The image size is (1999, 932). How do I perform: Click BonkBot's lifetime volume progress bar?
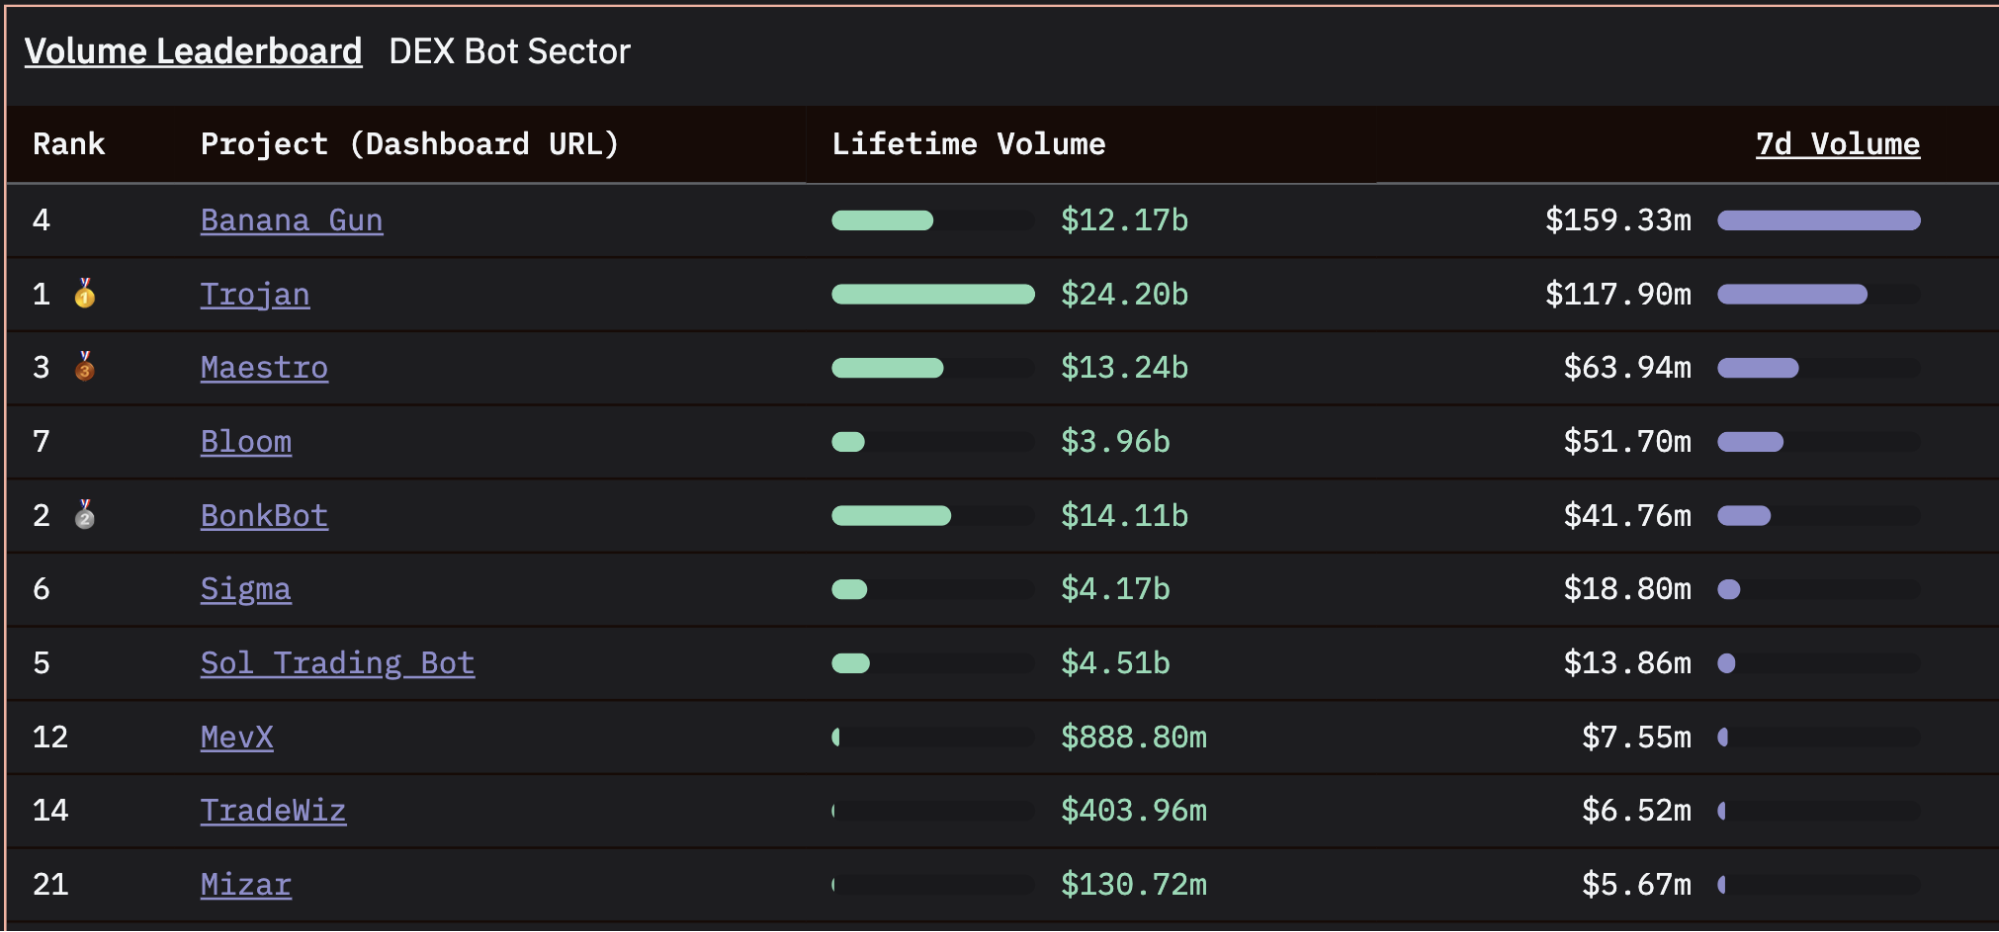pyautogui.click(x=933, y=515)
